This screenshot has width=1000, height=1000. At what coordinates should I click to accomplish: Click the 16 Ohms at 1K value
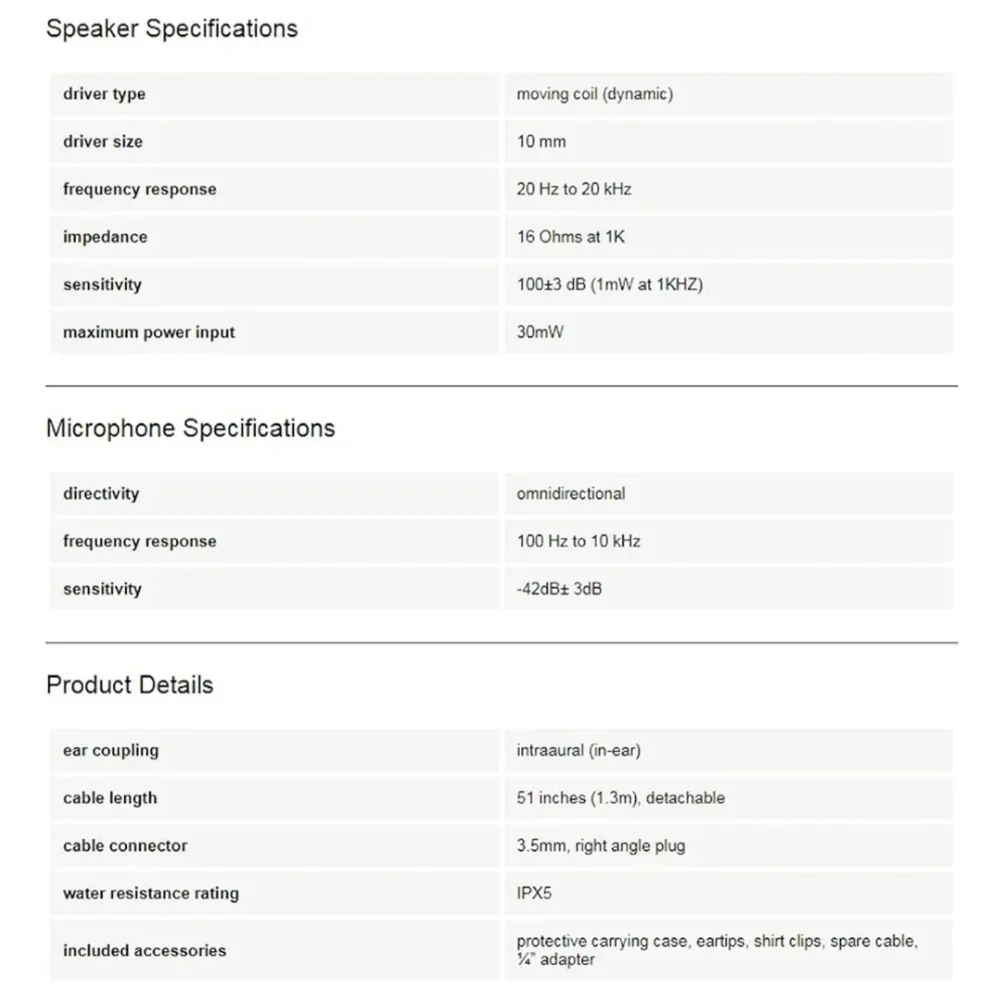(570, 237)
